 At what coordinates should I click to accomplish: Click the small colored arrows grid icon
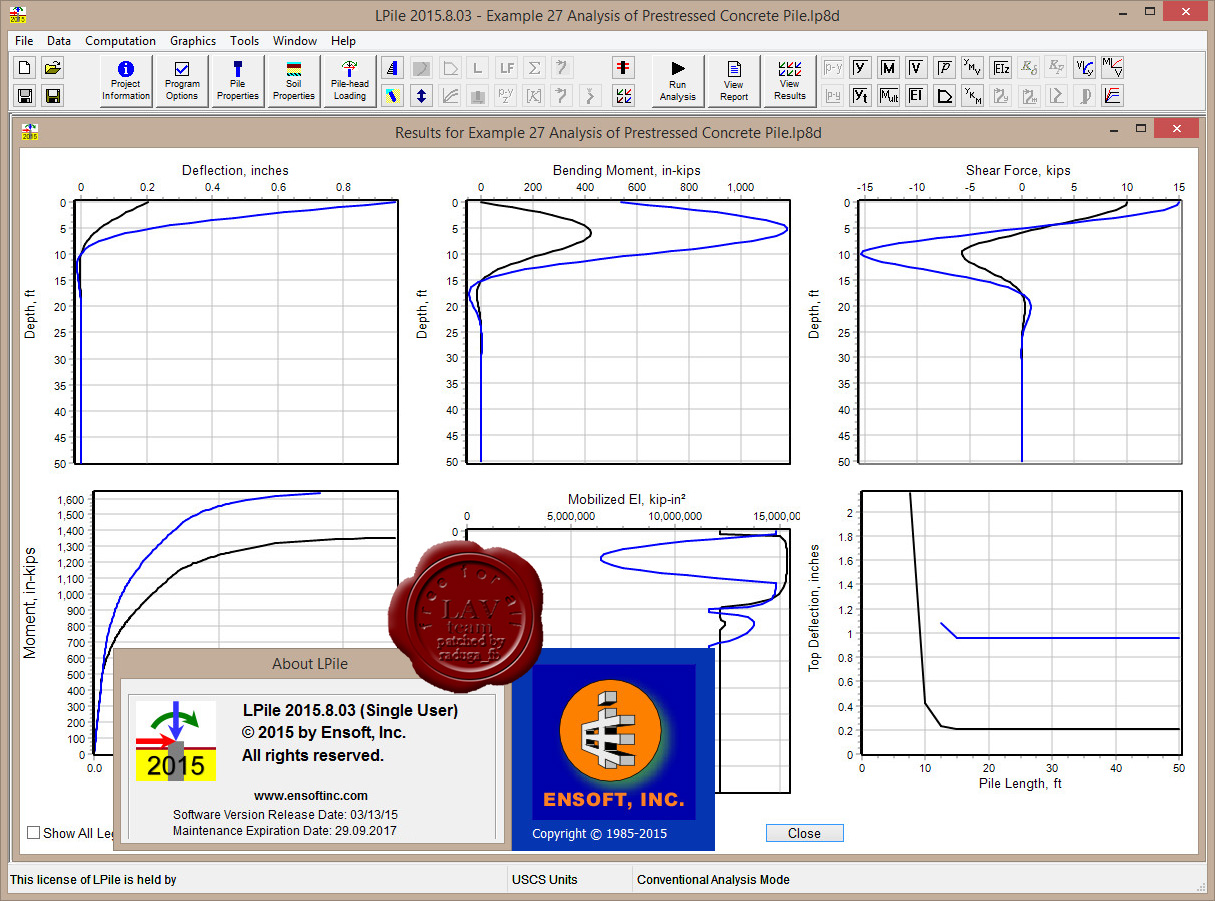coord(624,96)
